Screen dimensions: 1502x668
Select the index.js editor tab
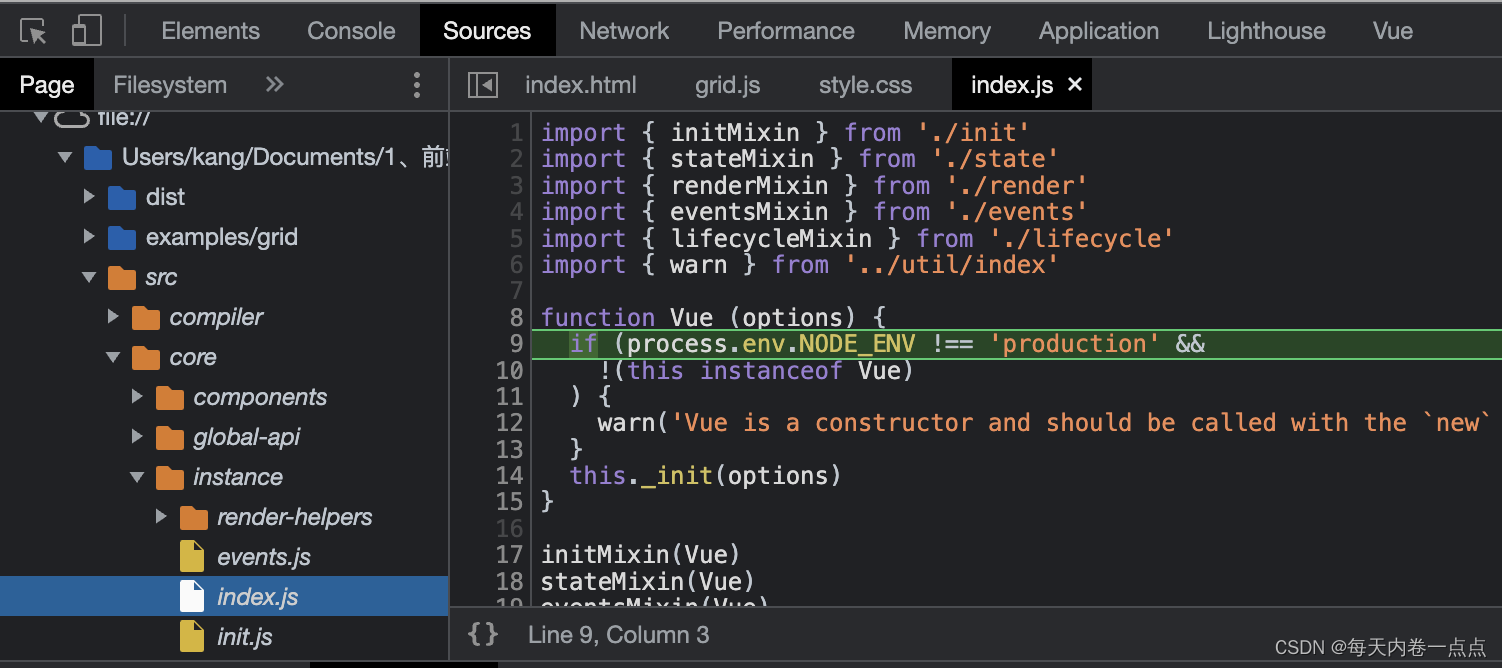click(x=1012, y=85)
